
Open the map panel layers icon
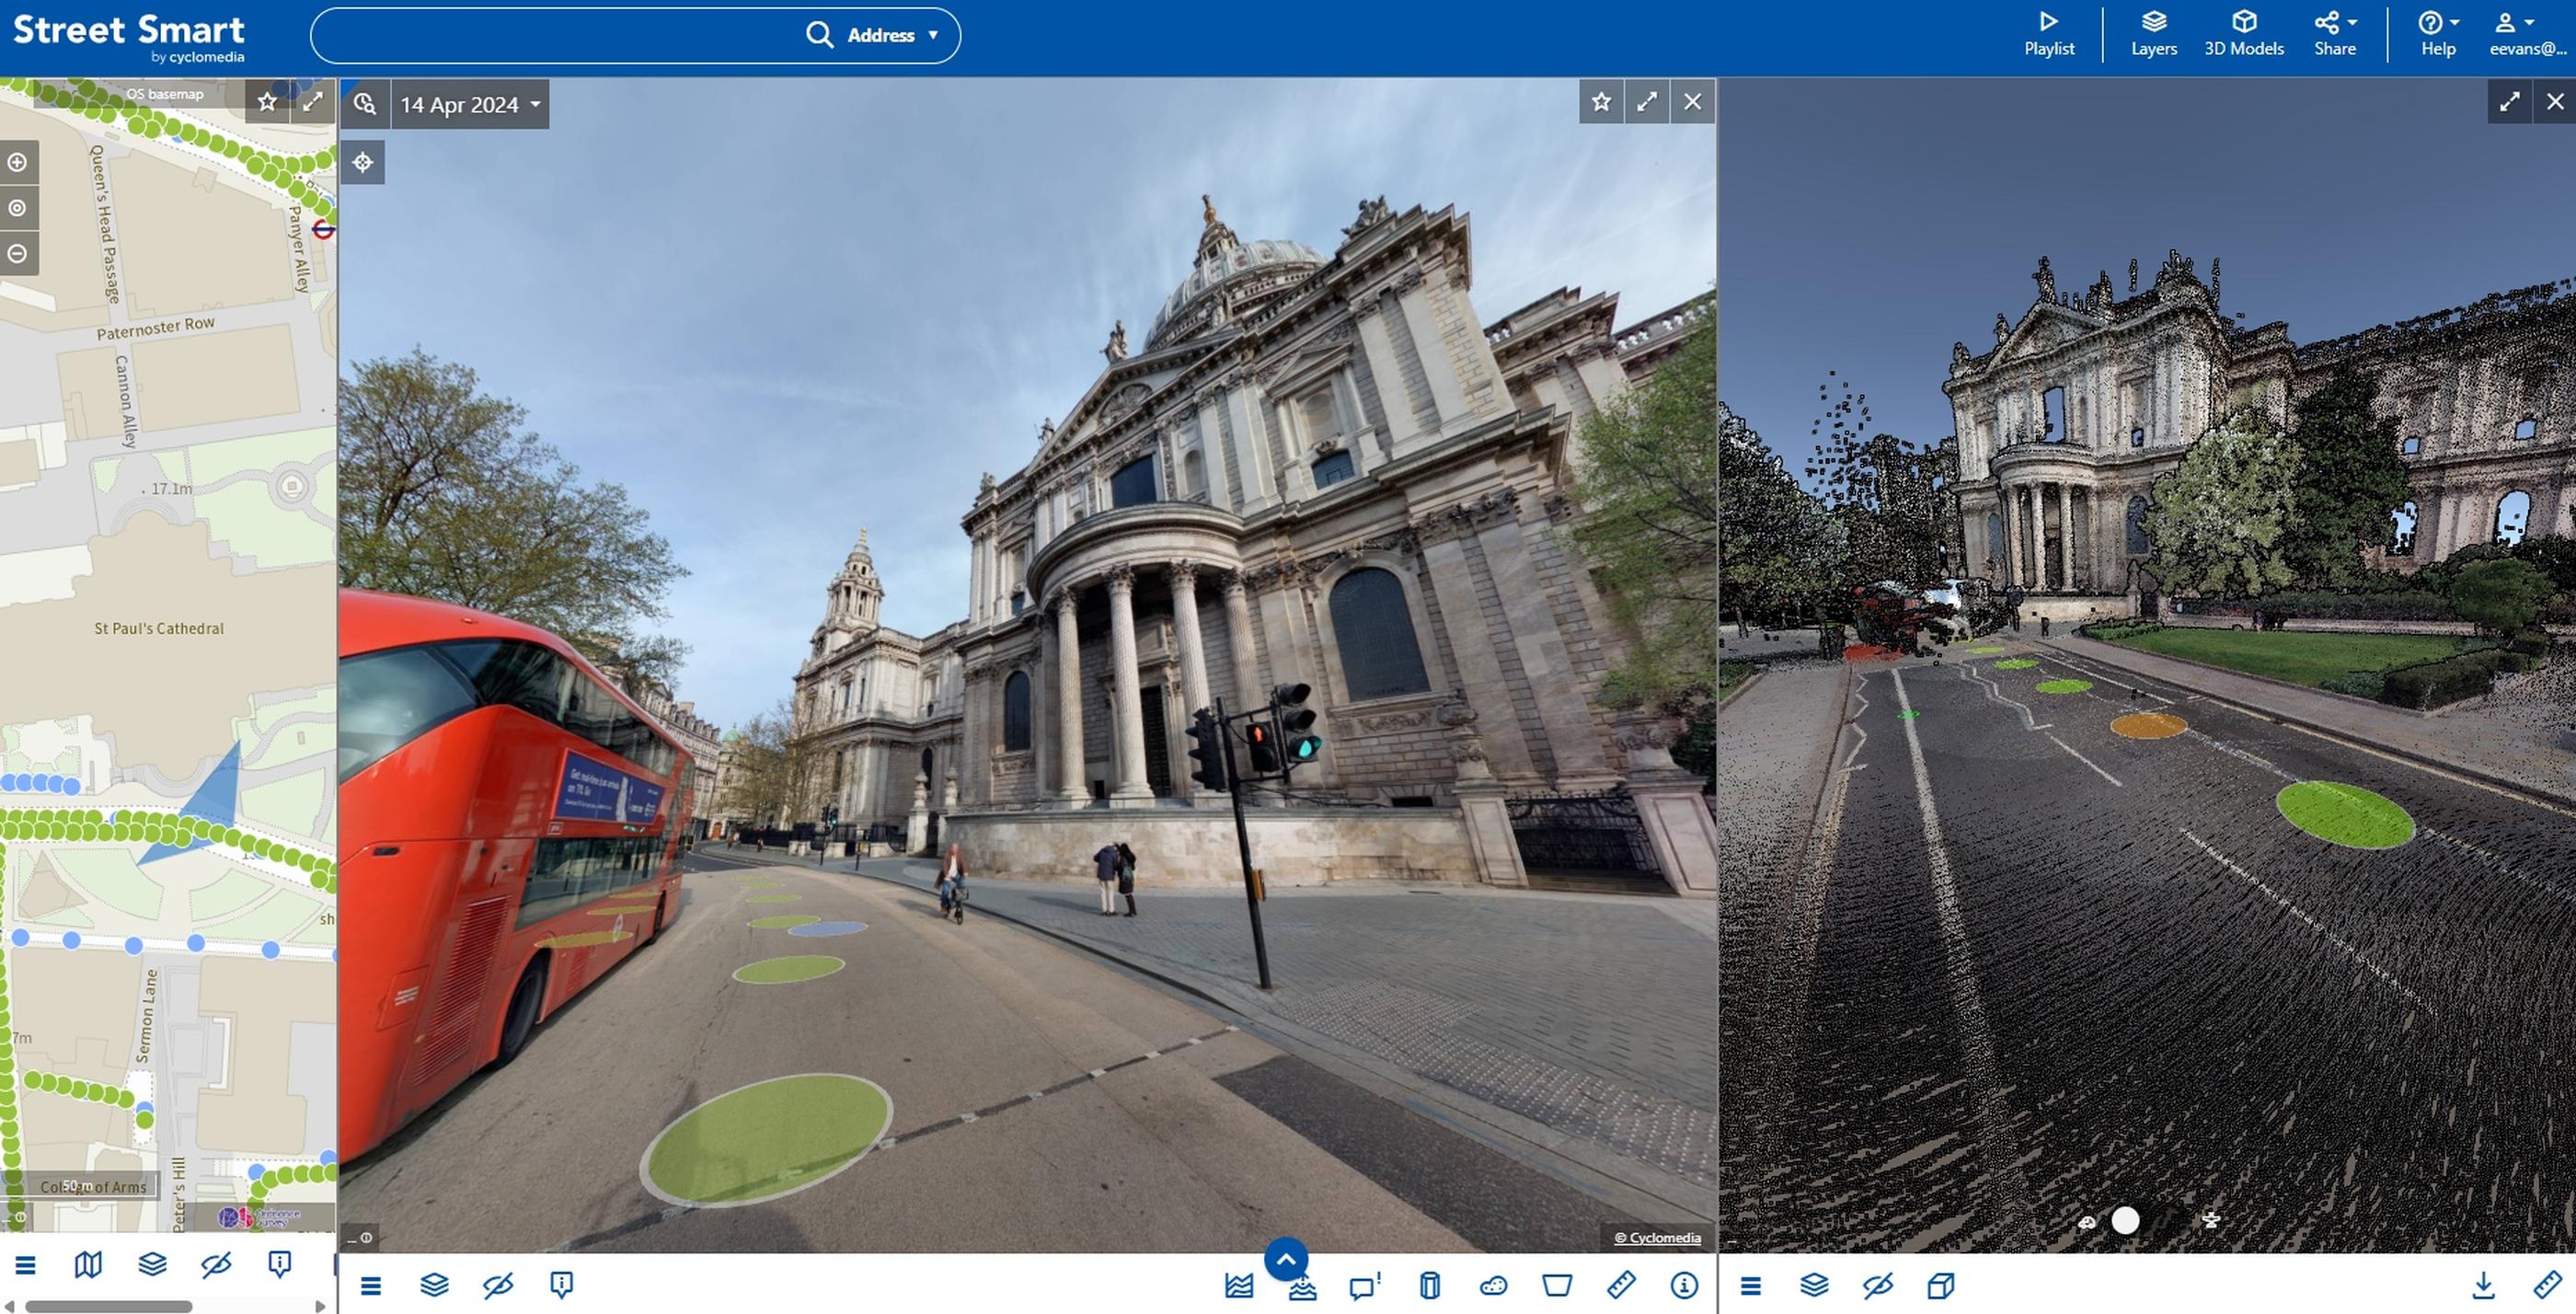(x=152, y=1265)
